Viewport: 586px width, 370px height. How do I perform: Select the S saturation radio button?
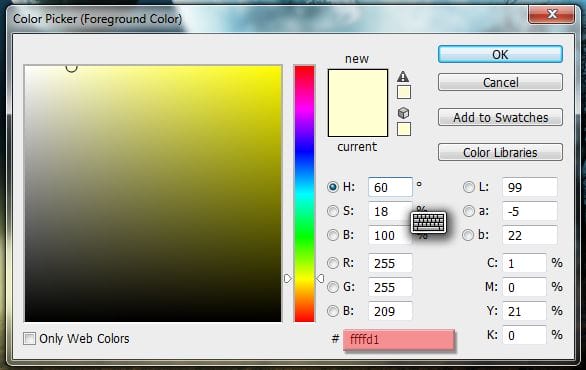(x=333, y=211)
